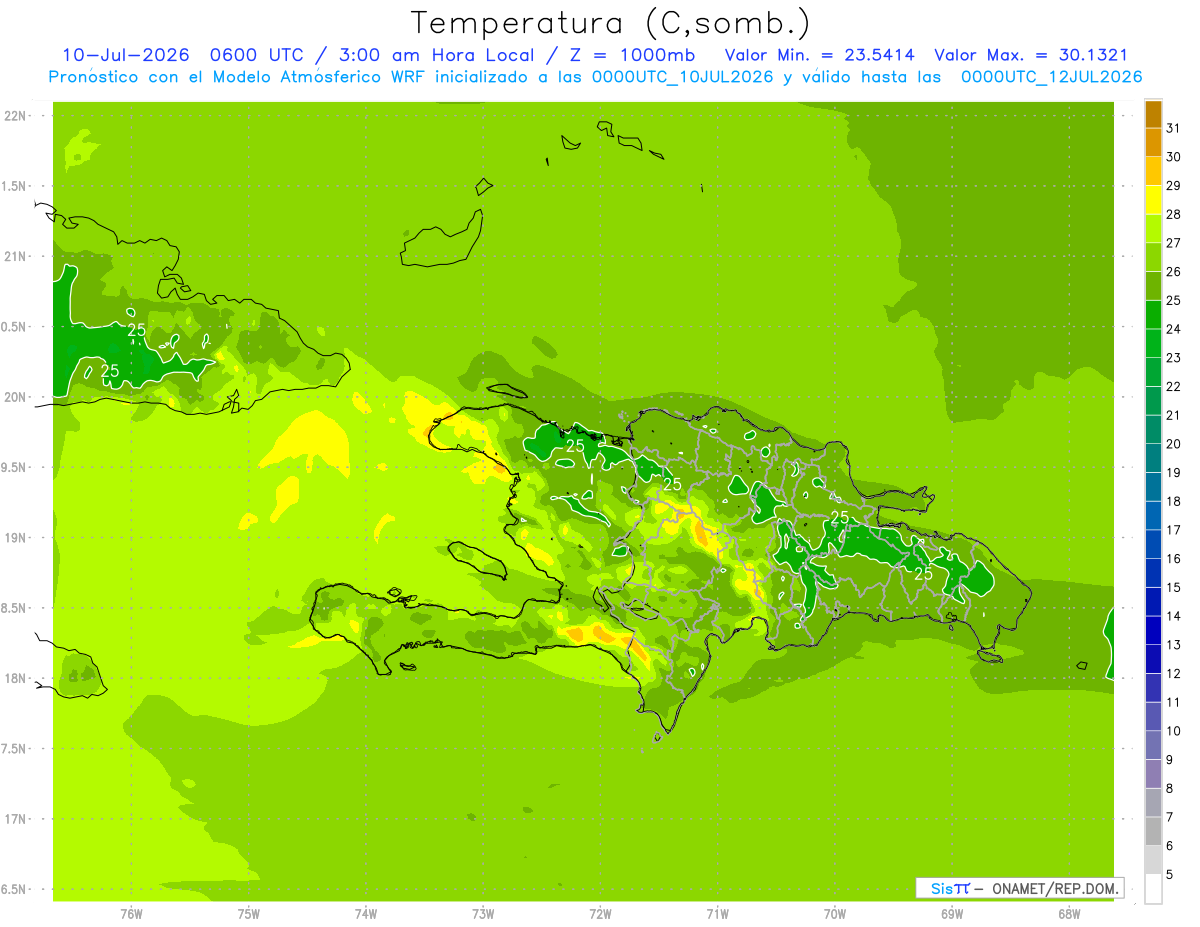Click the legend value "12"
1200x927 pixels.
(x=1173, y=673)
